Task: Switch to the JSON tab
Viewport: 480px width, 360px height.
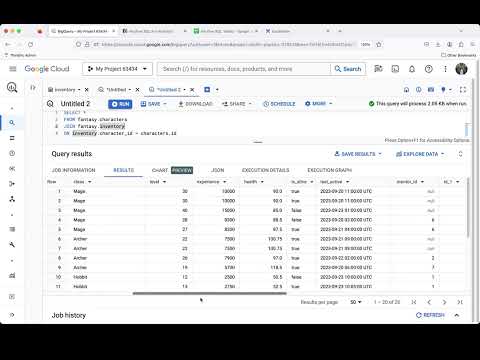Action: (218, 170)
